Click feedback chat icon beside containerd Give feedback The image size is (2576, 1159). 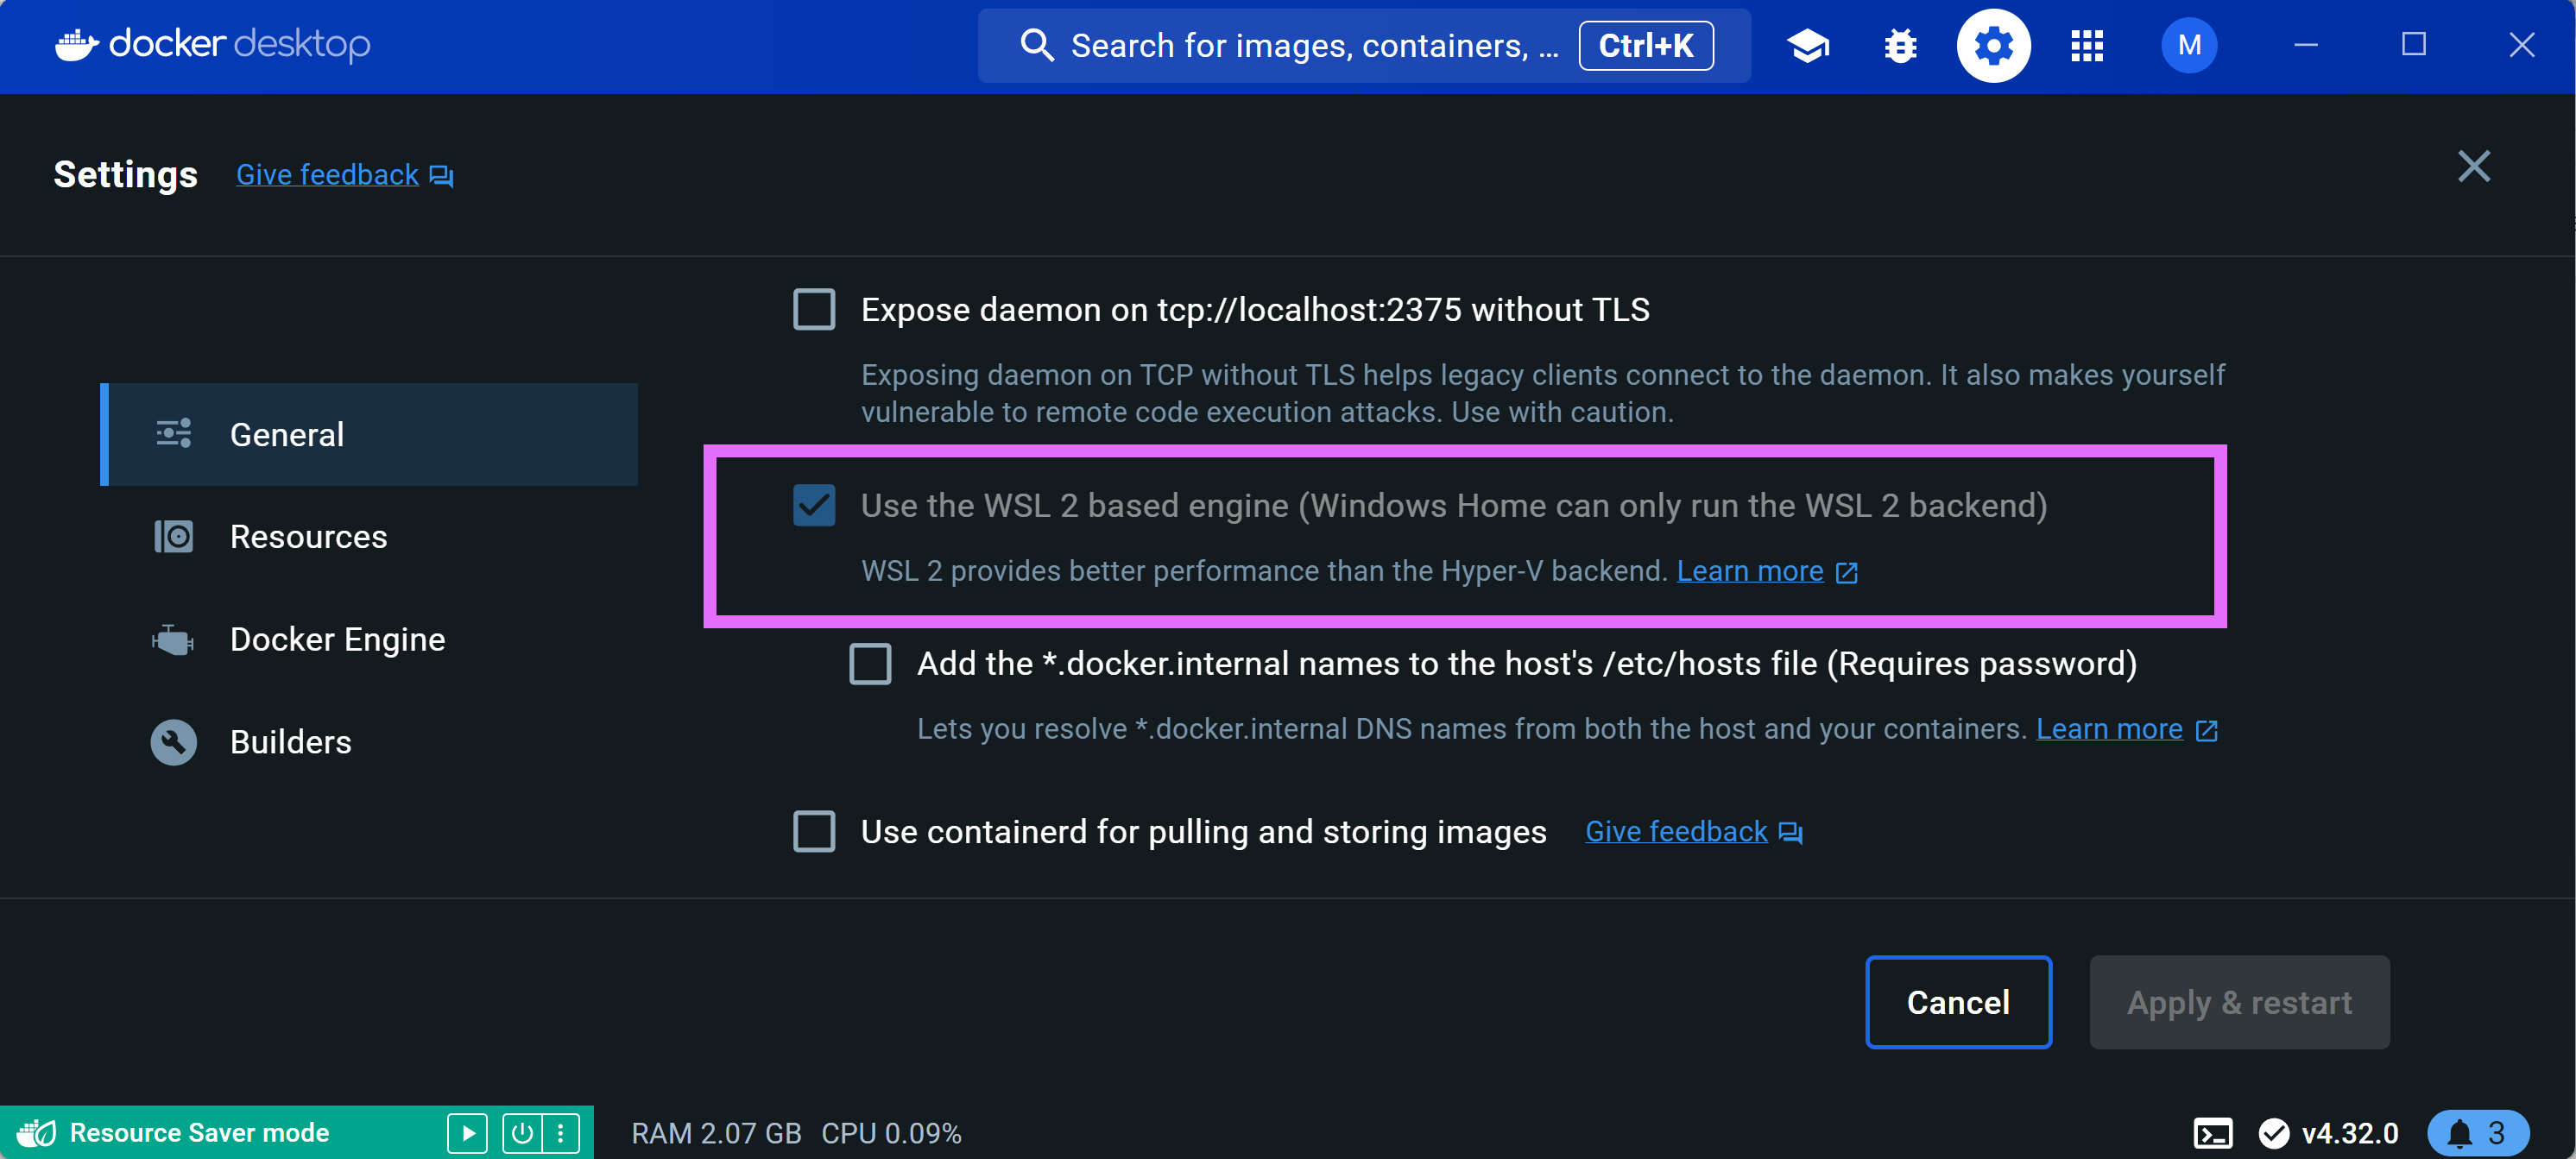[x=1791, y=833]
